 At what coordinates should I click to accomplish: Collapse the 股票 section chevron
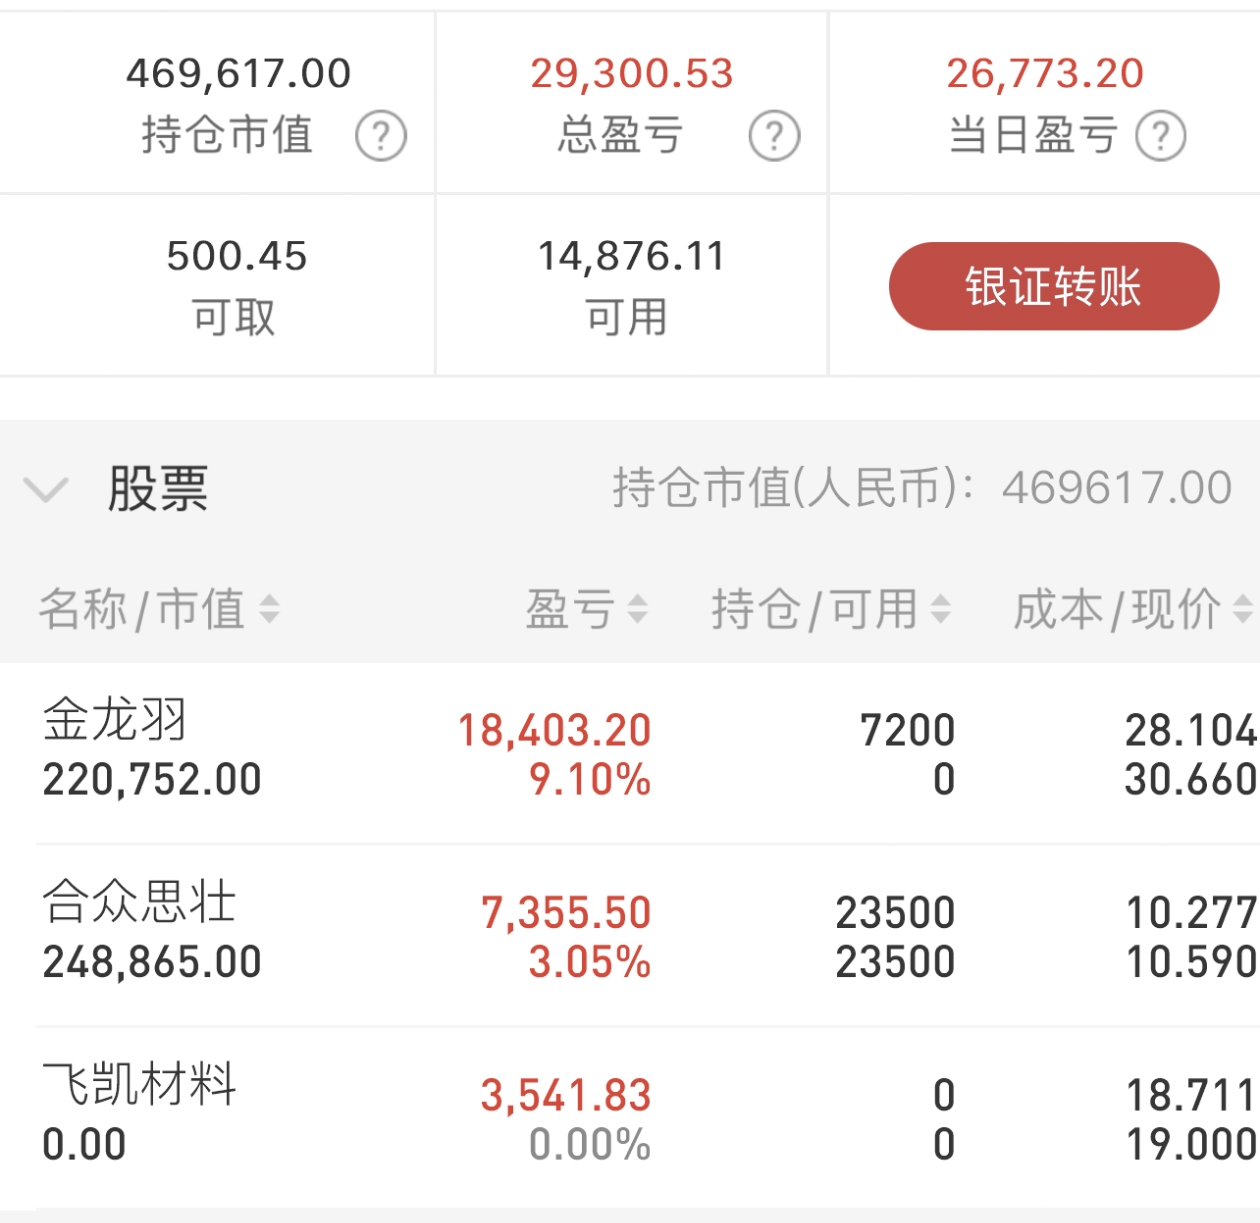(x=45, y=490)
